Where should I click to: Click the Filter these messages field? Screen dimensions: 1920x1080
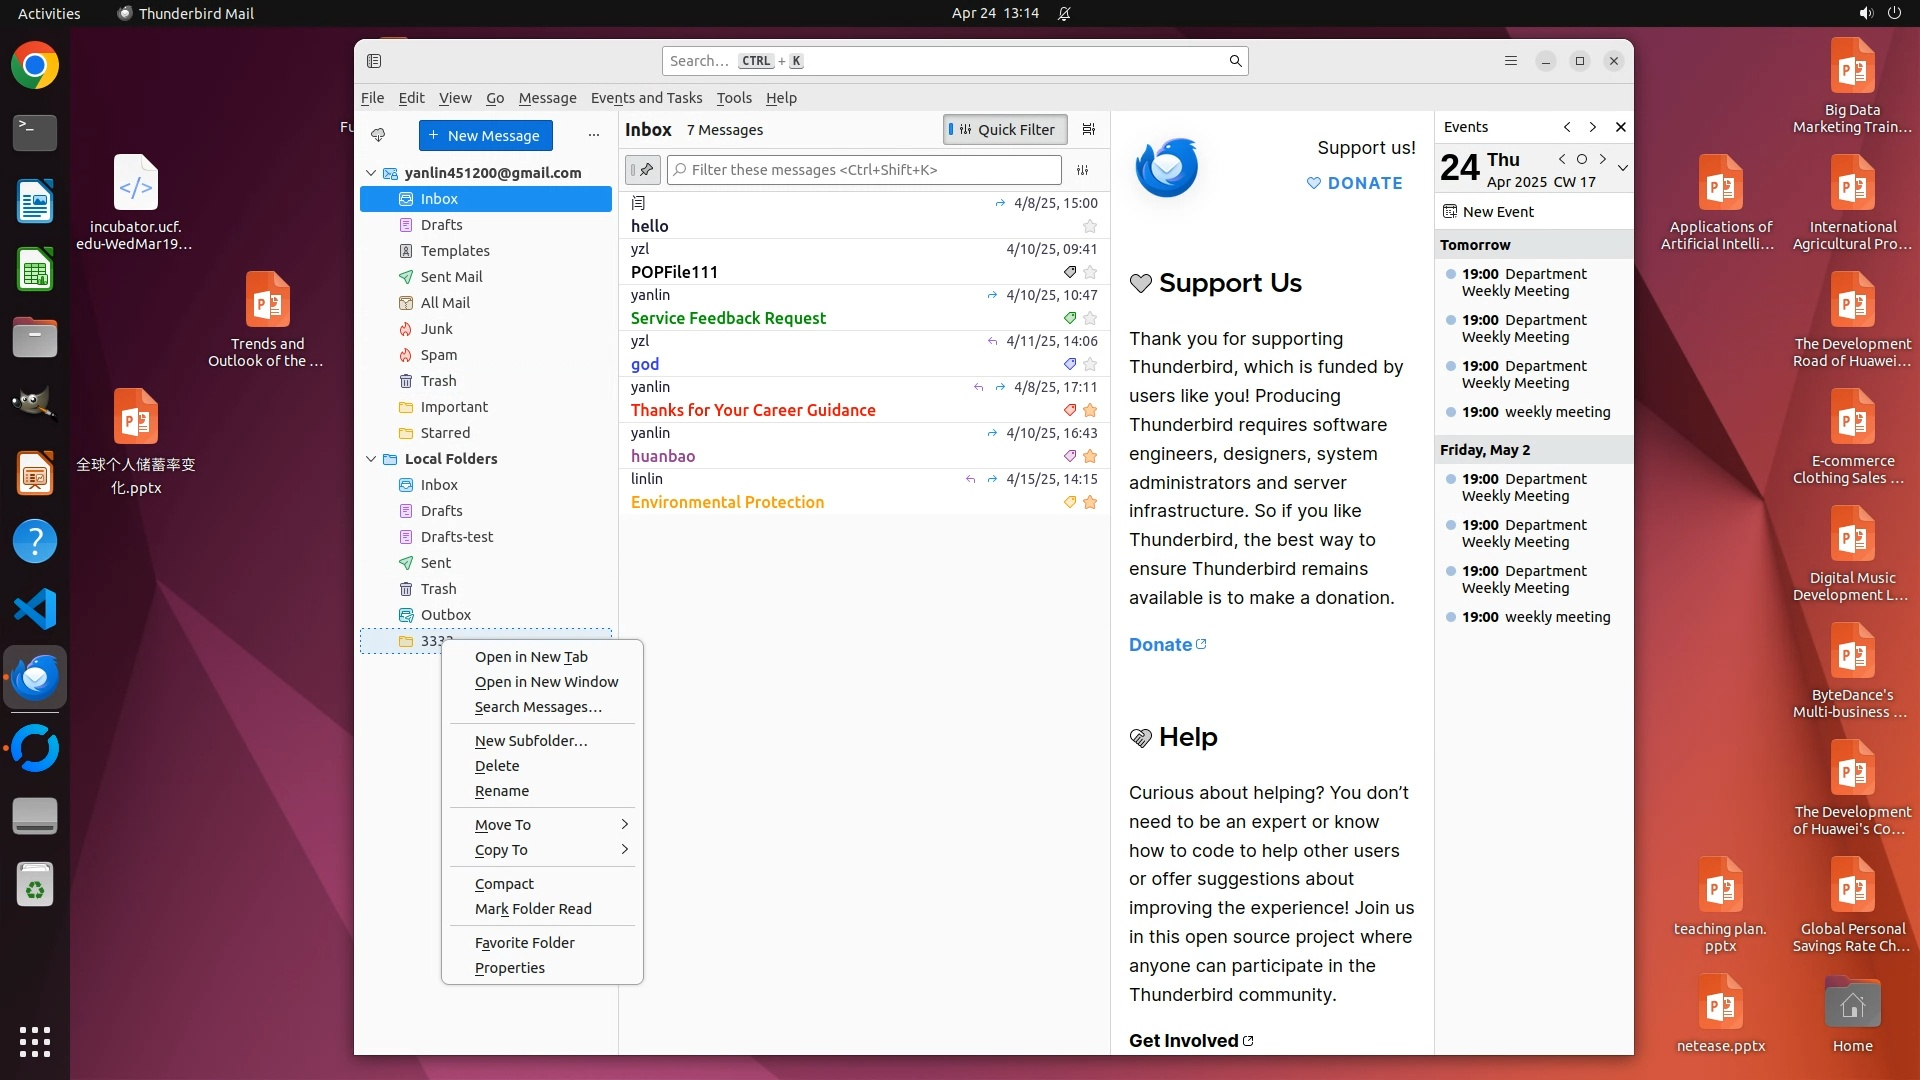(866, 170)
